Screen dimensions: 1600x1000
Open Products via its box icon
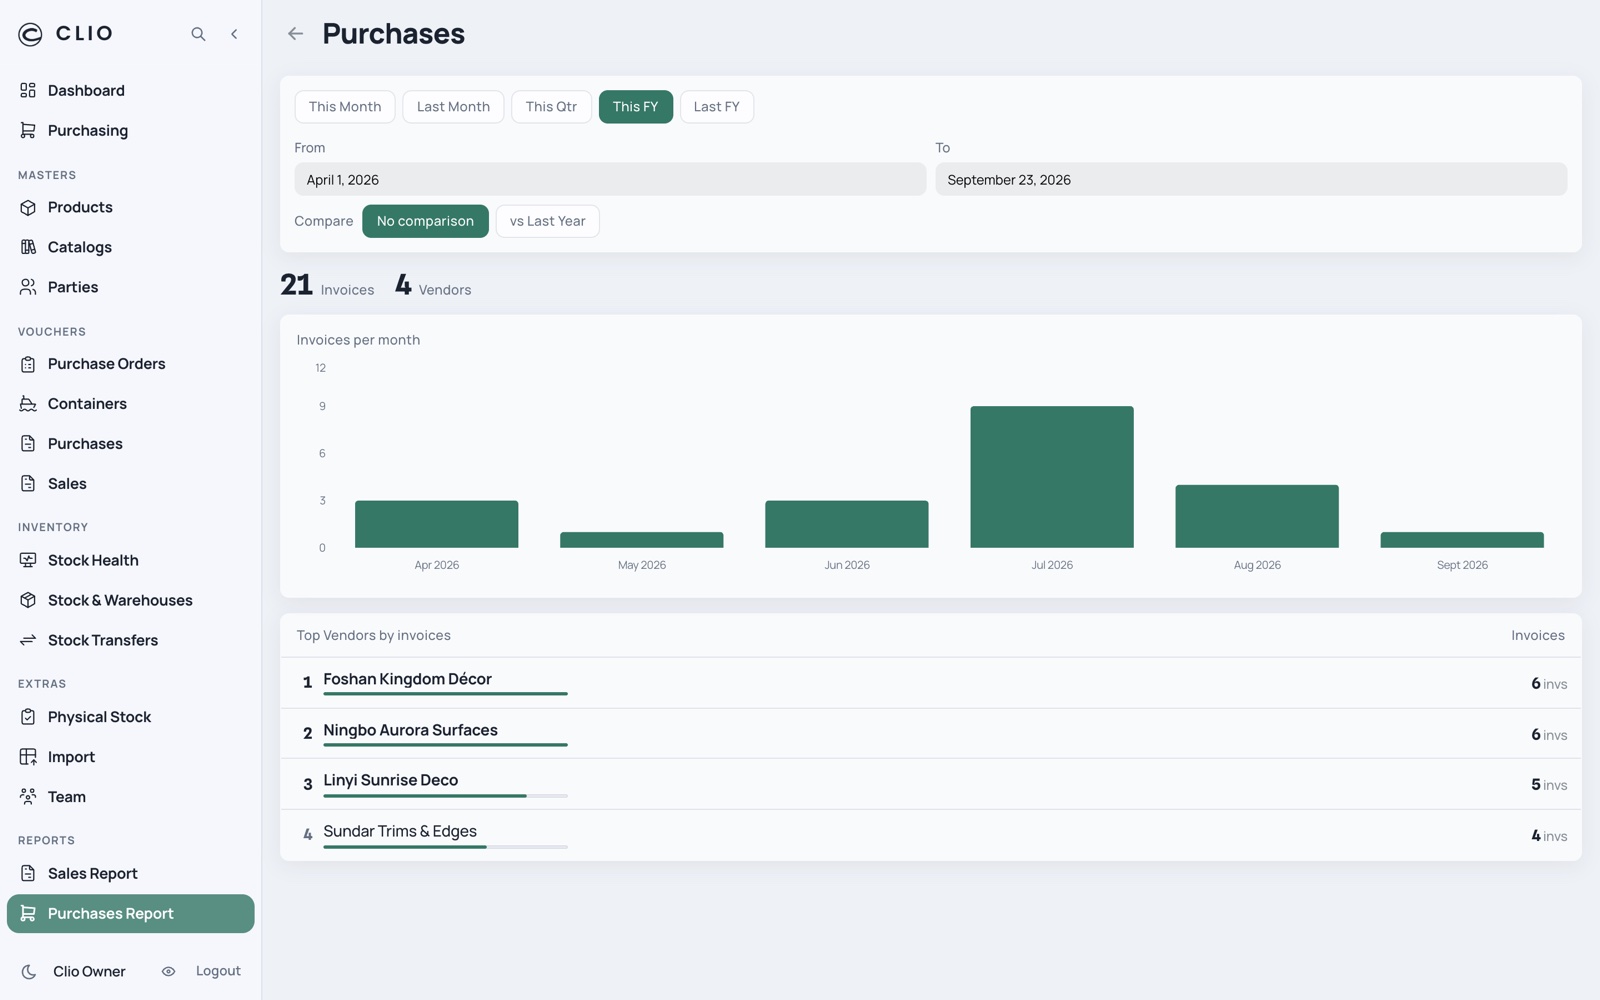[28, 207]
